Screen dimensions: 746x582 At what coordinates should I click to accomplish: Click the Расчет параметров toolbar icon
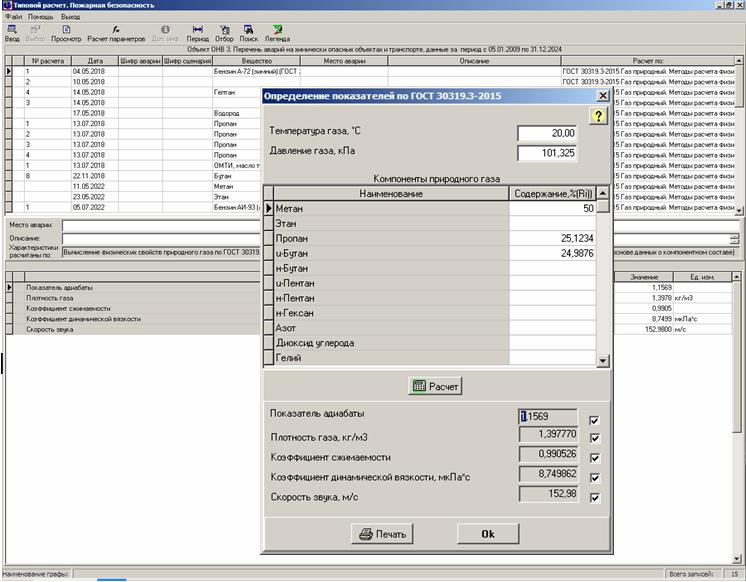pos(116,30)
